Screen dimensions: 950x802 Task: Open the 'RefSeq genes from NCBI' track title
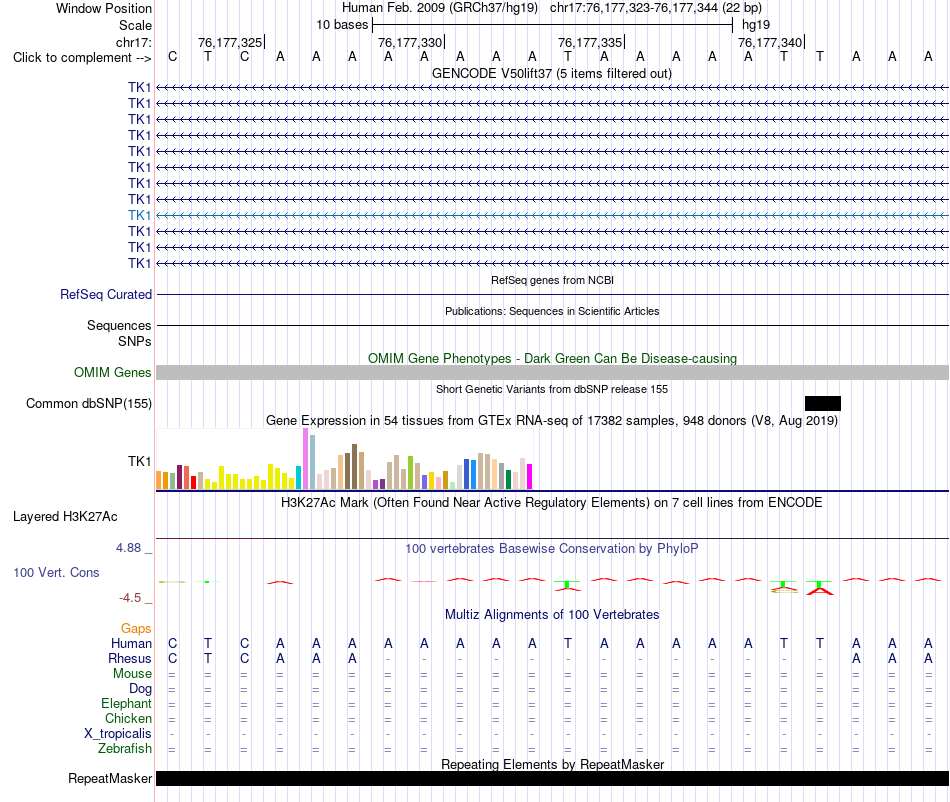tap(552, 280)
